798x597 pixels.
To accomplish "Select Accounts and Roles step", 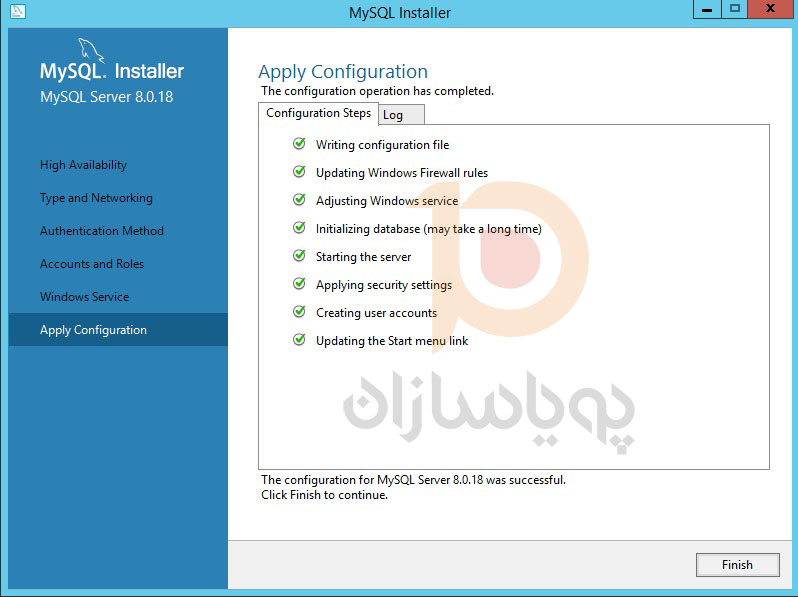I will 92,264.
